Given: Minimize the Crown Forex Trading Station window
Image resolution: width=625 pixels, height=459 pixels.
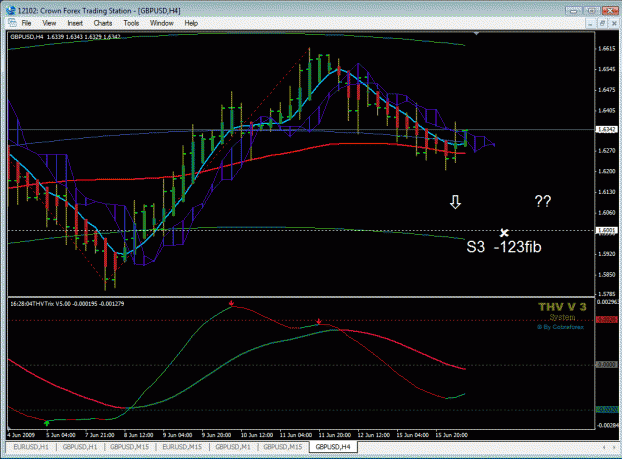Looking at the screenshot, I should (573, 11).
